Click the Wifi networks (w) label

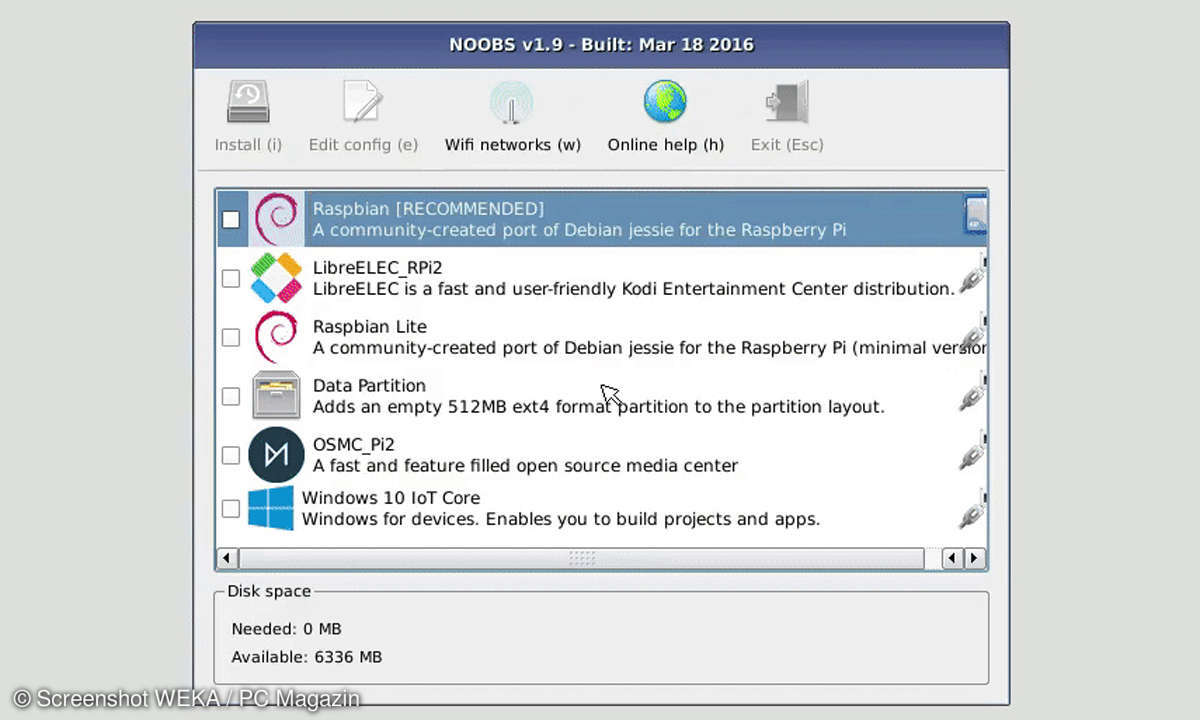pyautogui.click(x=513, y=145)
